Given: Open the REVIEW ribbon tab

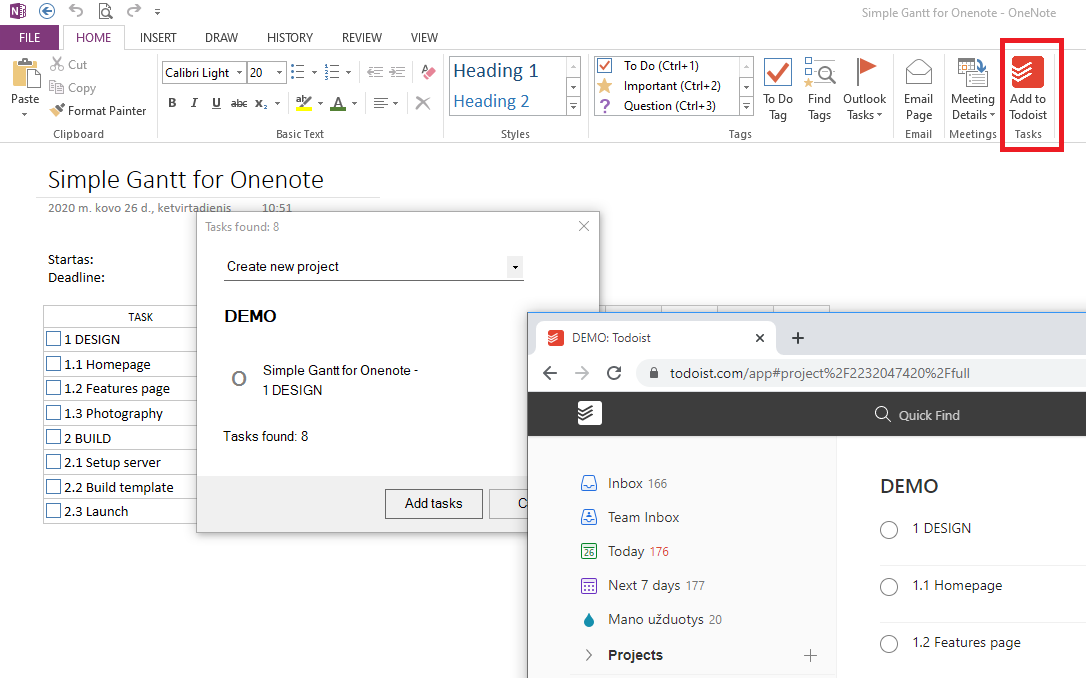Looking at the screenshot, I should click(362, 37).
